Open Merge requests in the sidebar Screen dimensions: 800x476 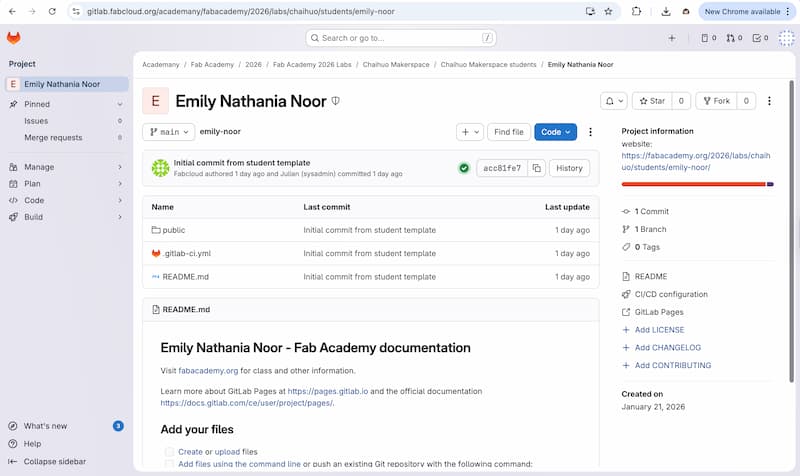(x=66, y=138)
